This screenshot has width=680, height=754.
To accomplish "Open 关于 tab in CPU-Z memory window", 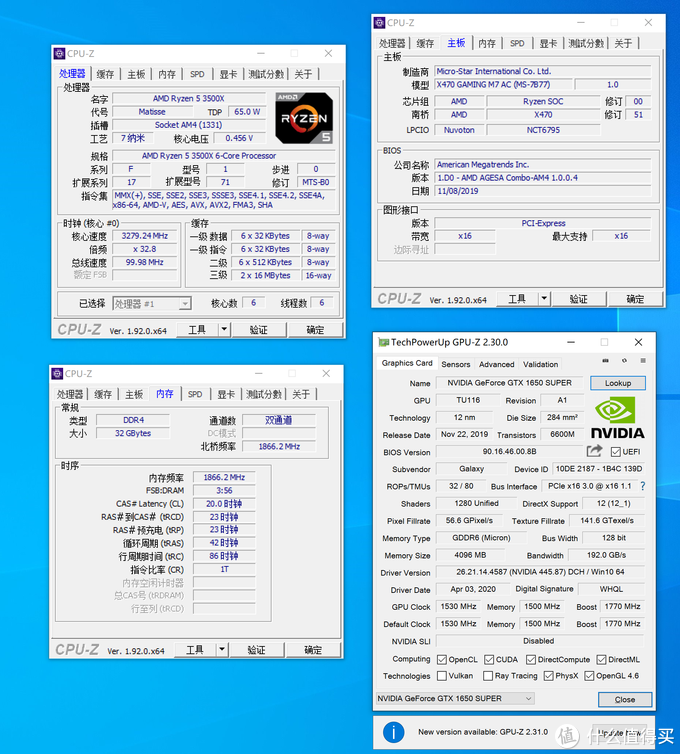I will [301, 394].
